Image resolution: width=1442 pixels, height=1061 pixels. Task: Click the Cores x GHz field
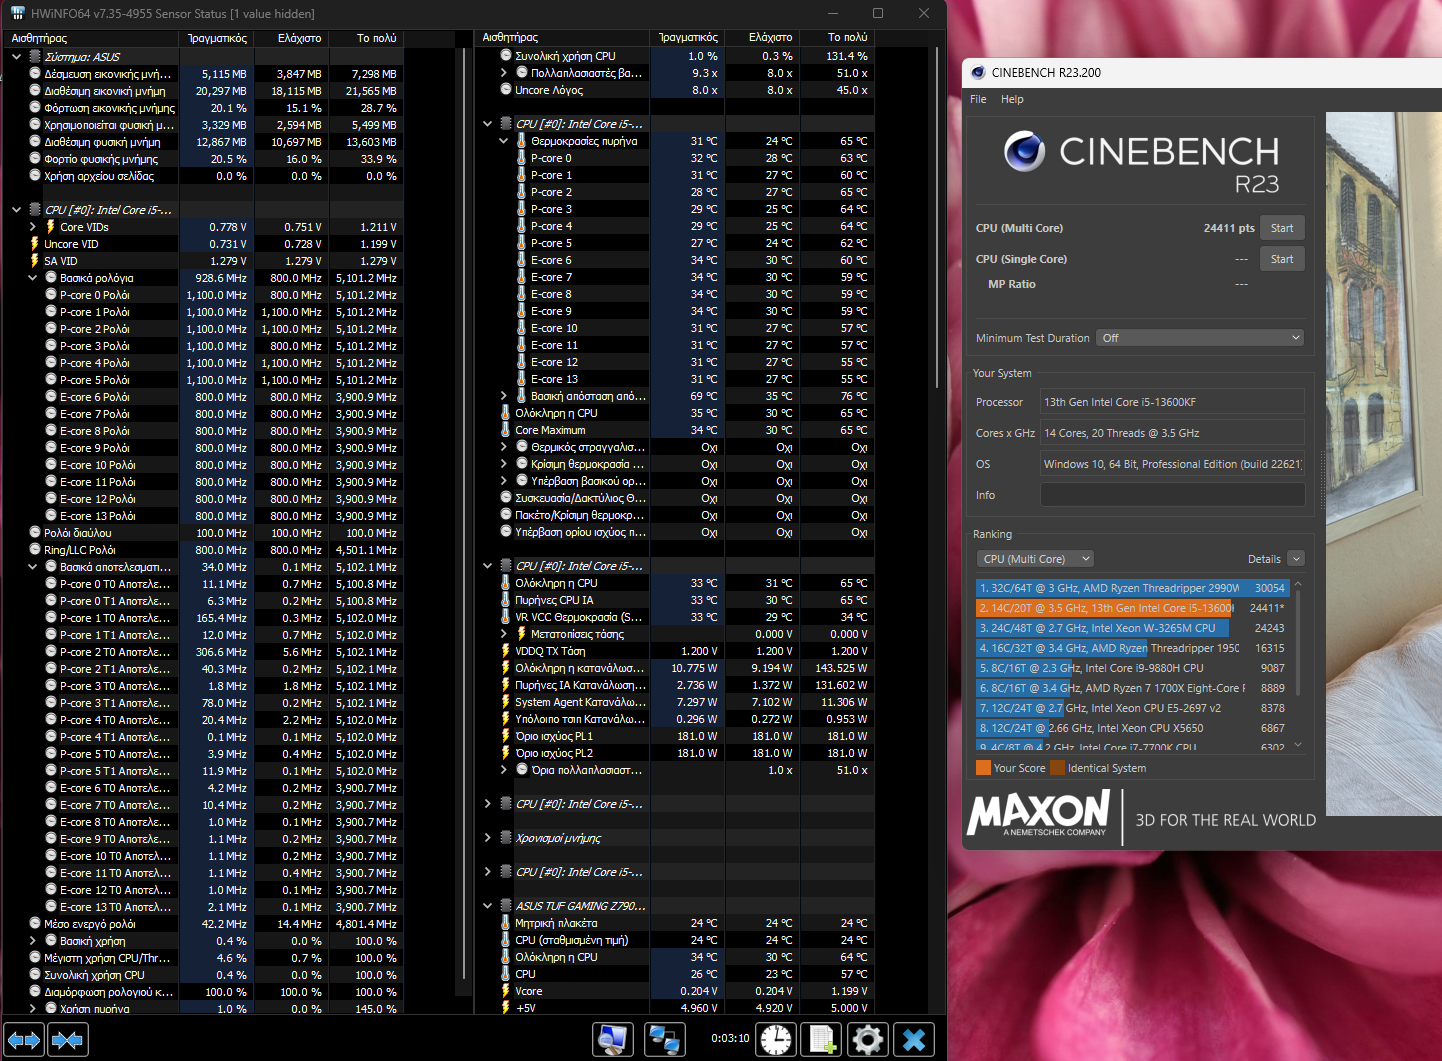(x=1172, y=433)
